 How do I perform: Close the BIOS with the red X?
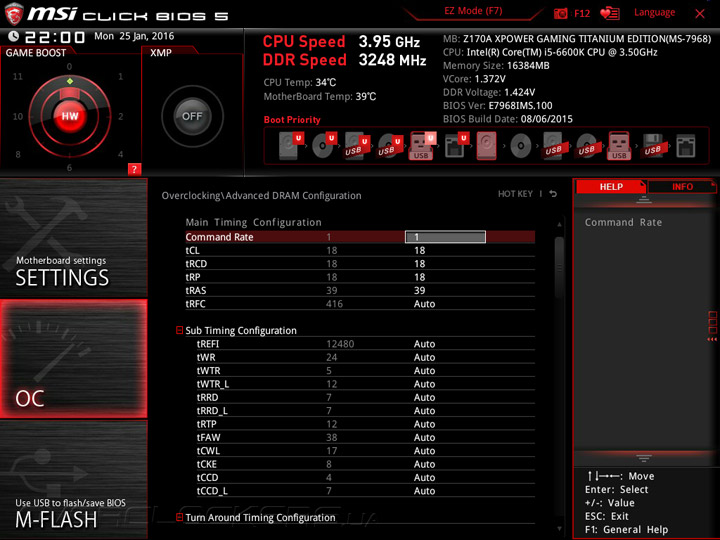coord(700,13)
